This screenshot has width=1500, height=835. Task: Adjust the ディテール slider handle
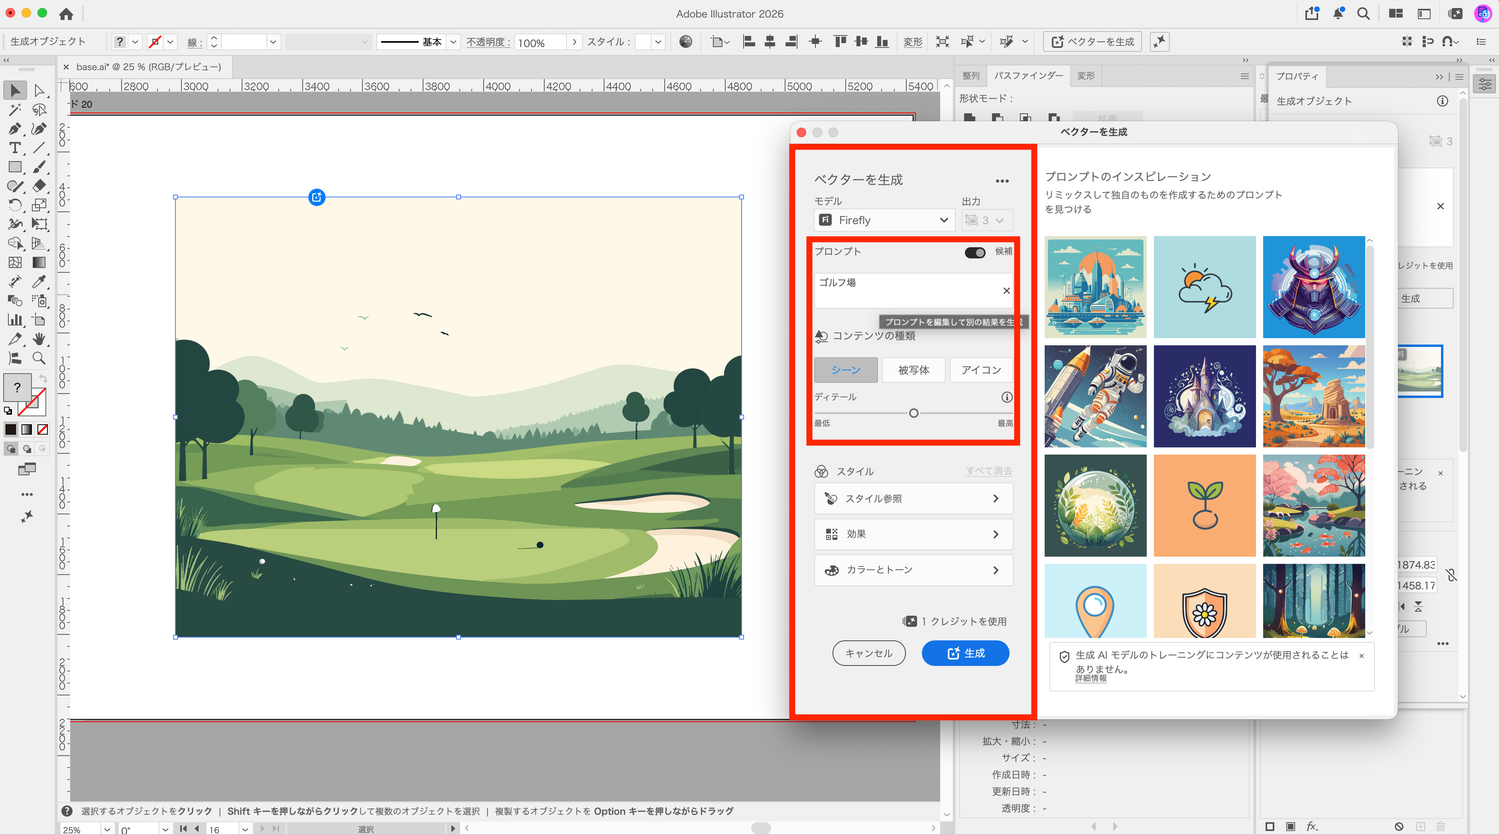[913, 413]
